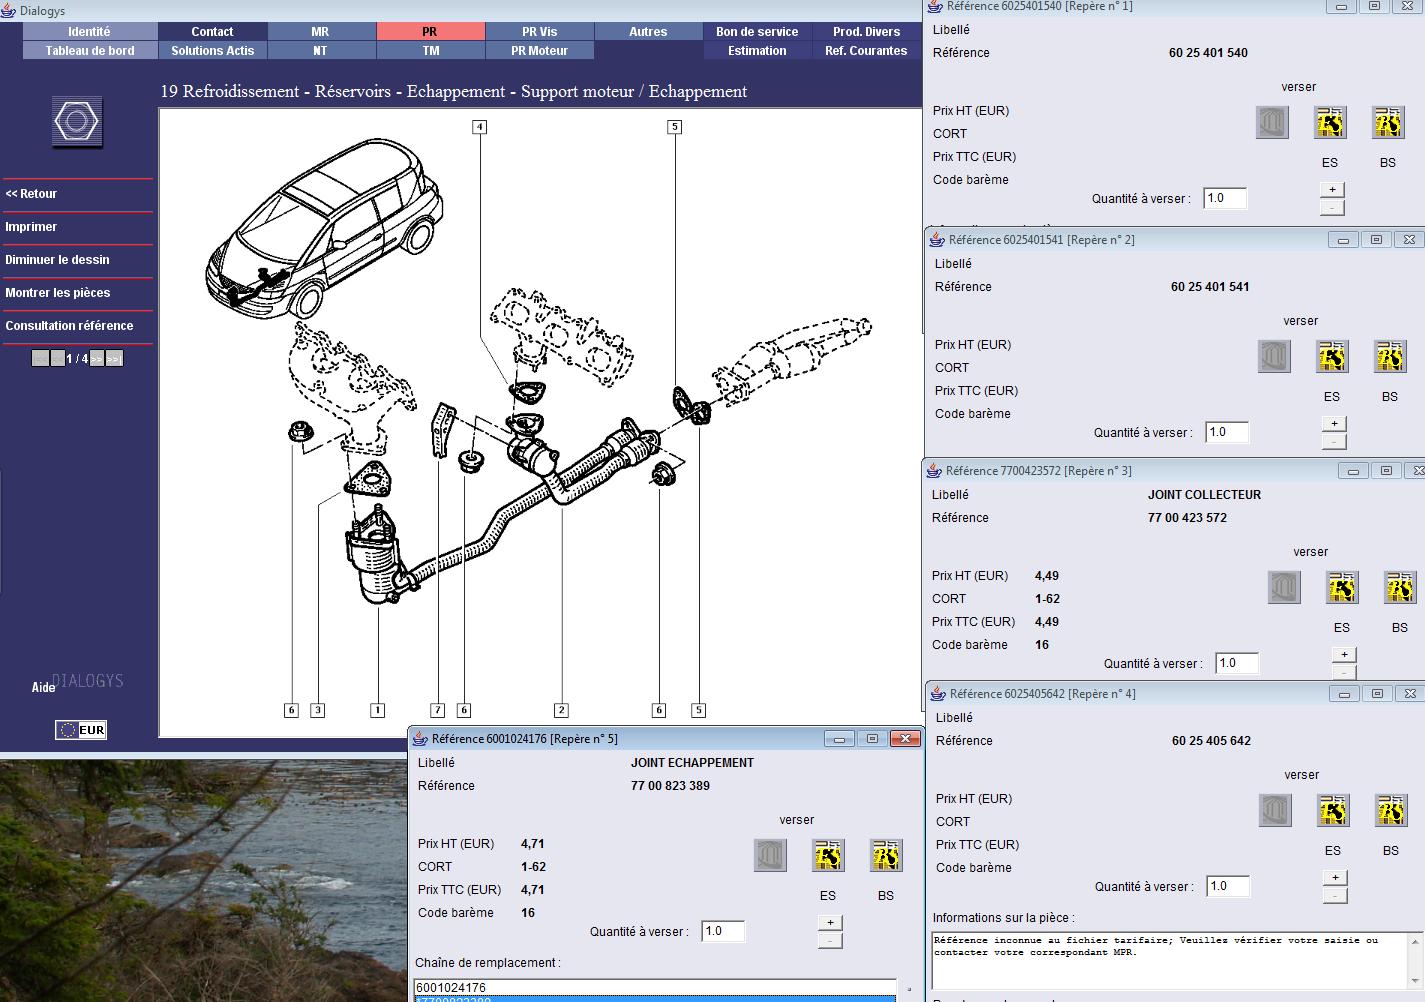Click the hexagonal nut logo icon
Image resolution: width=1425 pixels, height=1002 pixels.
[77, 122]
